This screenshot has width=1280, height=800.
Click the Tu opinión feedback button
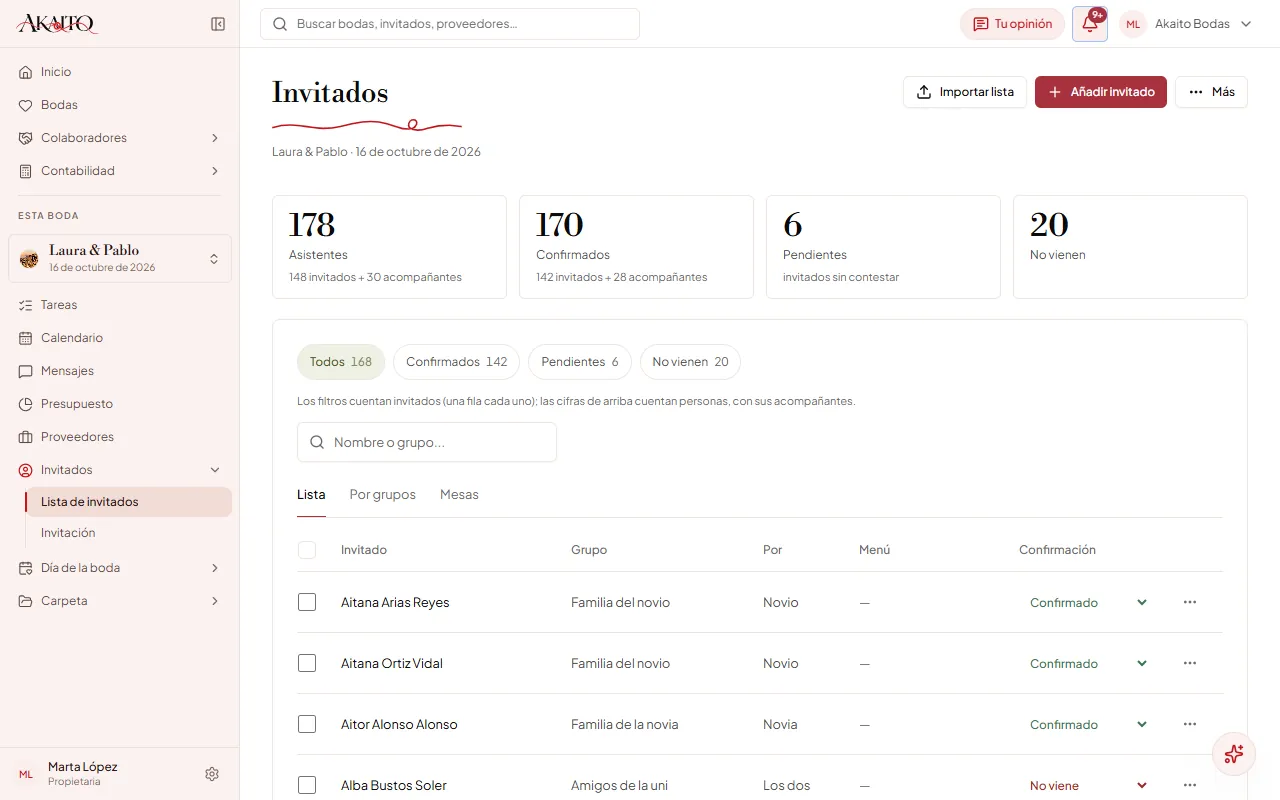1012,24
